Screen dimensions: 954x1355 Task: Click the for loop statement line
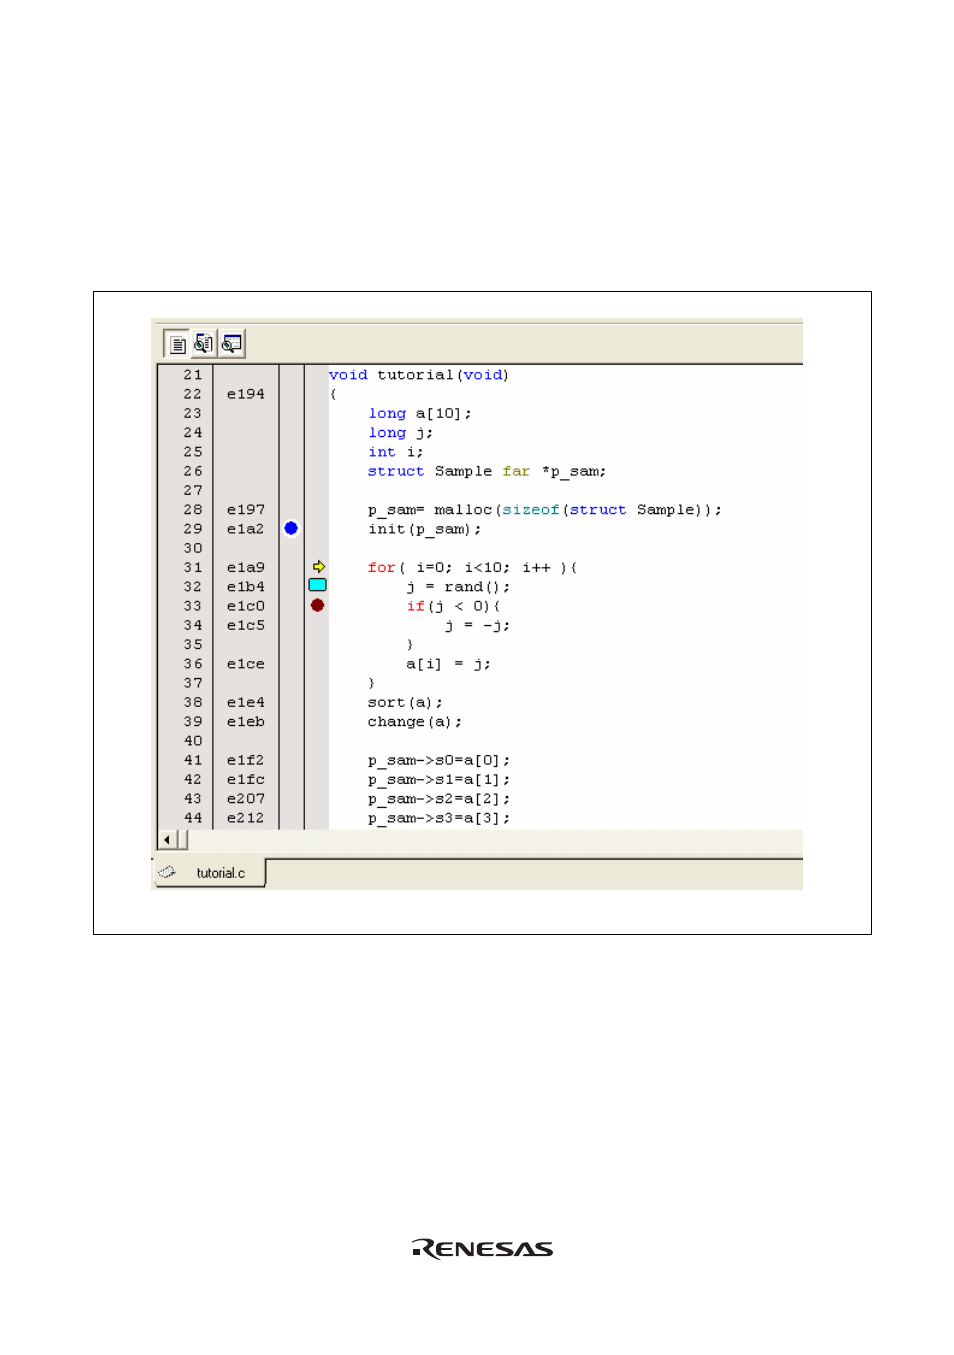[x=472, y=568]
